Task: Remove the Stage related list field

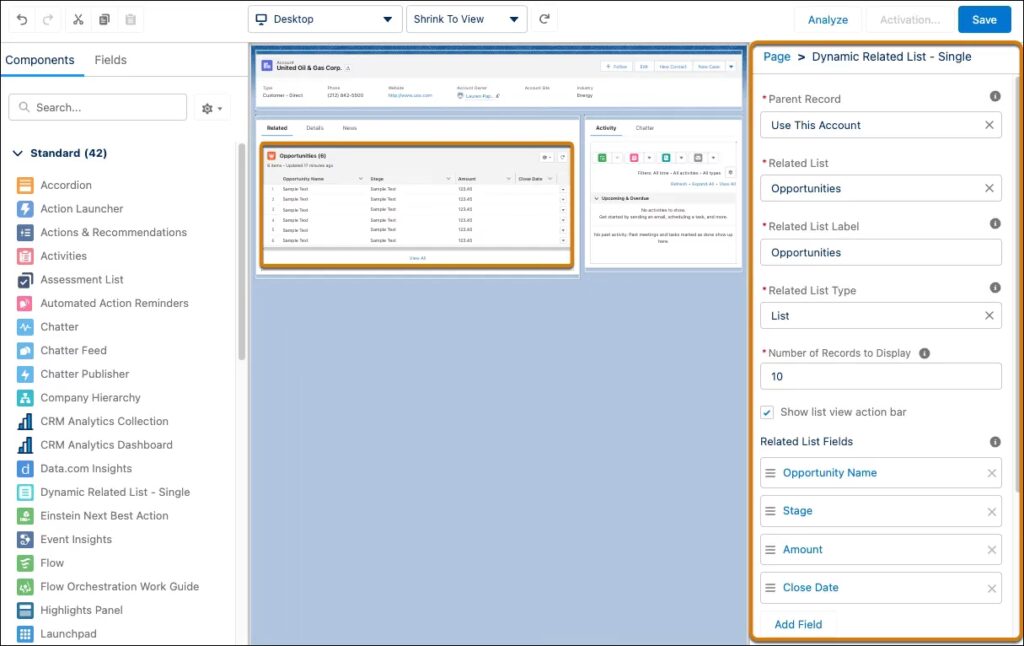Action: point(992,512)
